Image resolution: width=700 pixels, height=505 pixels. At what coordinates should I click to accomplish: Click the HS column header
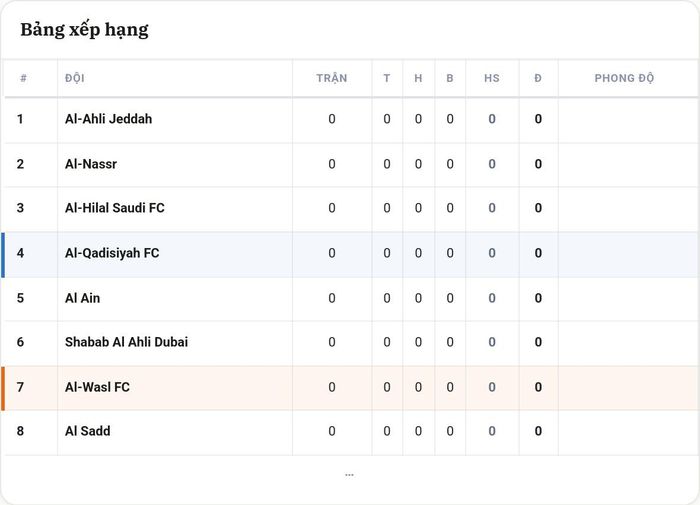tap(492, 78)
